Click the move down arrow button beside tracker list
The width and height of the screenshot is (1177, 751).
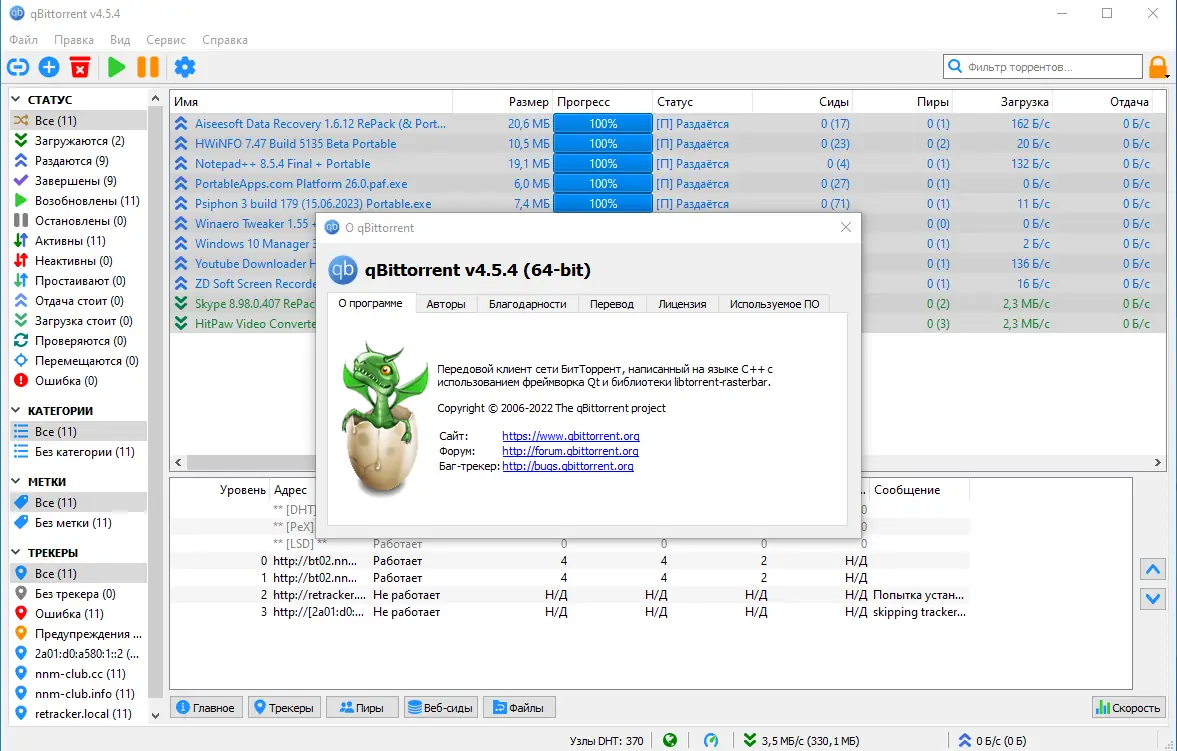[x=1153, y=599]
